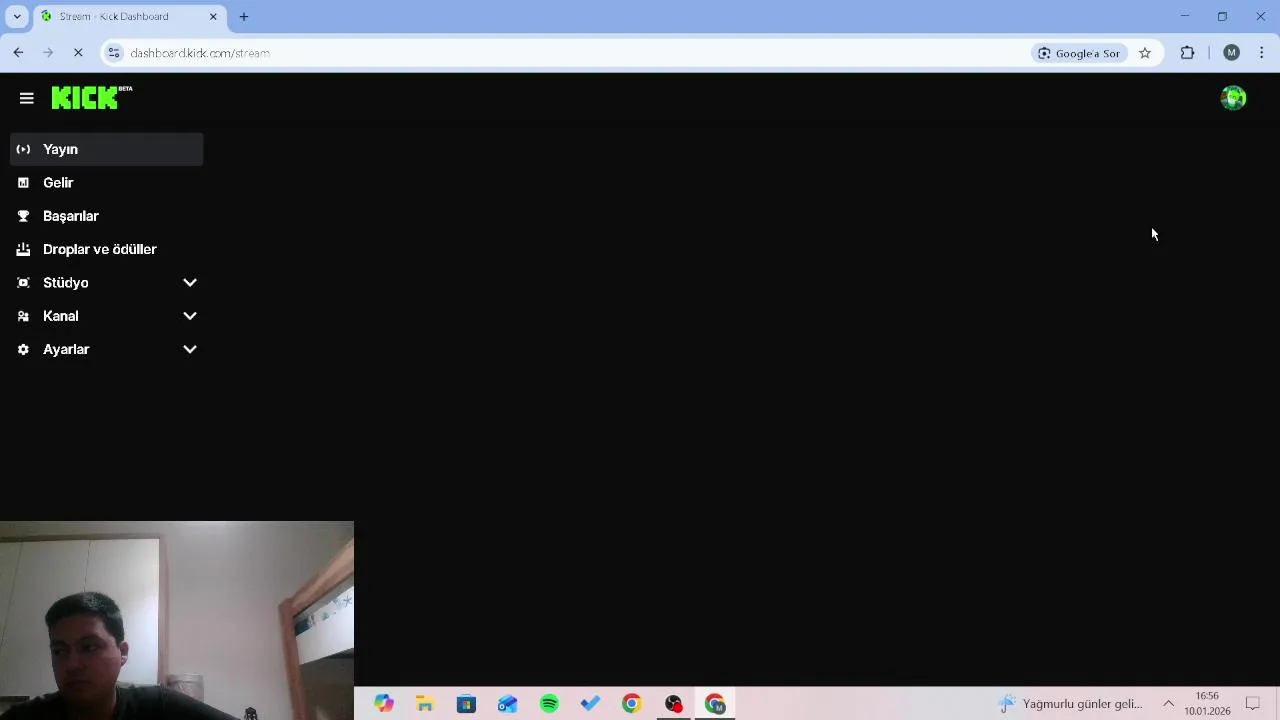Click the address bar URL
This screenshot has width=1280, height=720.
click(x=200, y=53)
